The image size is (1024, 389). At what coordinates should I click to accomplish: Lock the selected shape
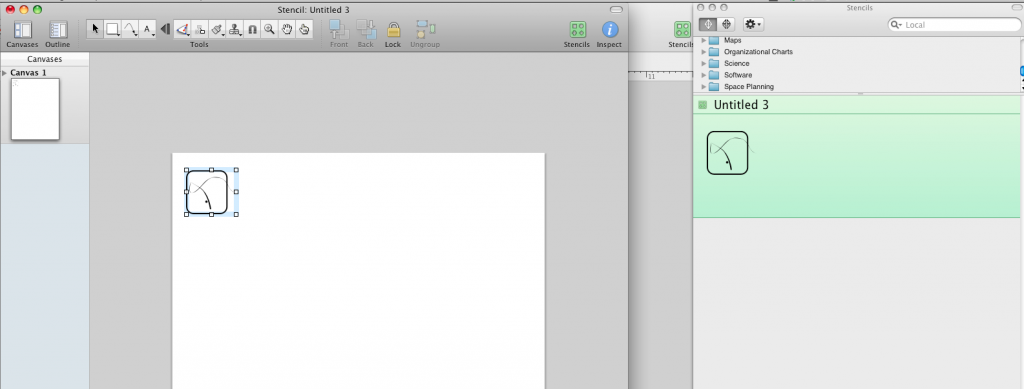392,34
